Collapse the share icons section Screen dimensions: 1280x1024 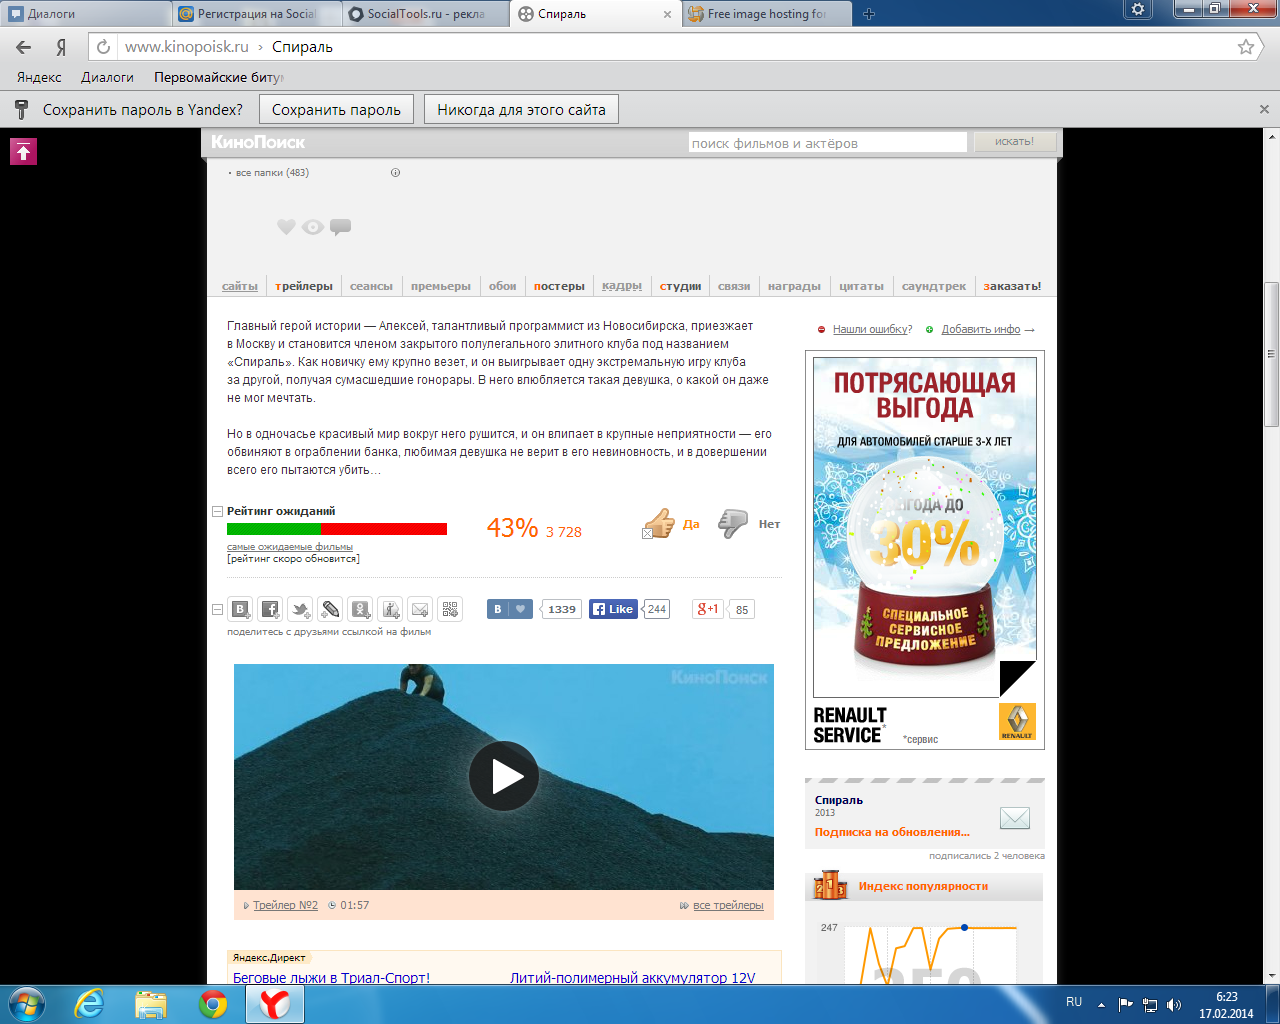217,609
